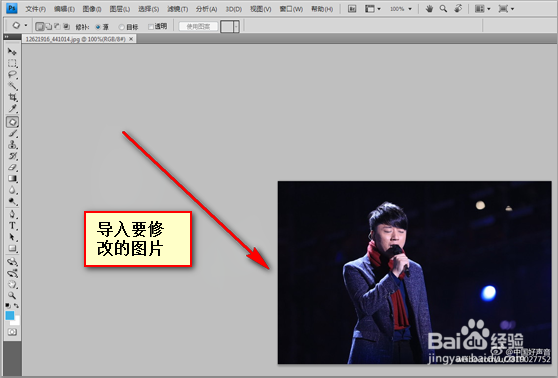Screen dimensions: 558x378
Task: Select the Blur tool
Action: click(x=12, y=190)
